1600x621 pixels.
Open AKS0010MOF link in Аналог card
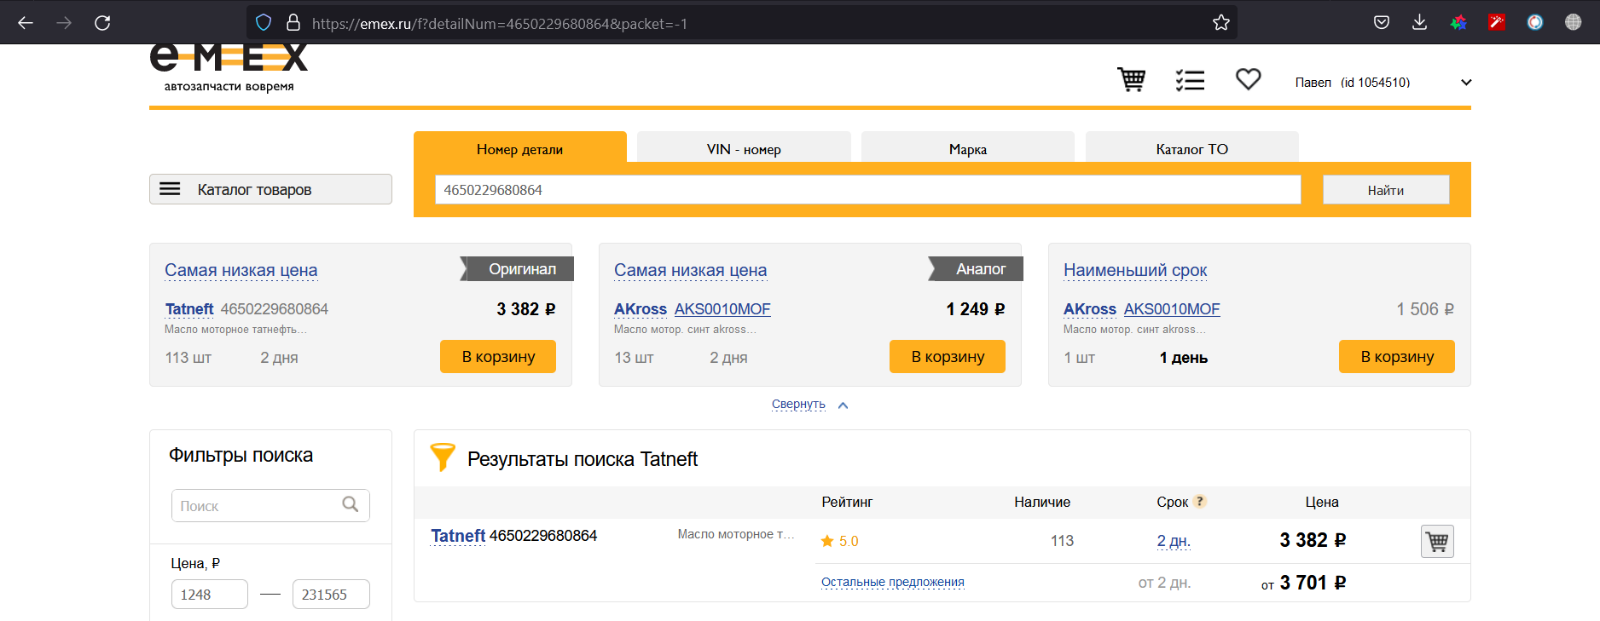[722, 309]
